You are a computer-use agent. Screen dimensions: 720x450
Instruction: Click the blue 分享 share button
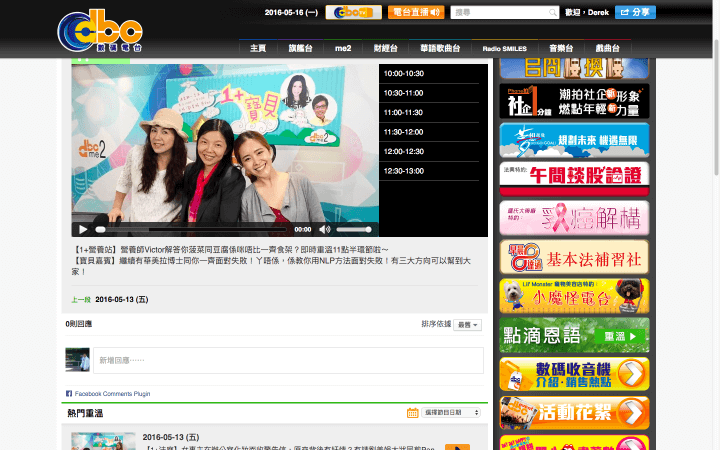[636, 12]
